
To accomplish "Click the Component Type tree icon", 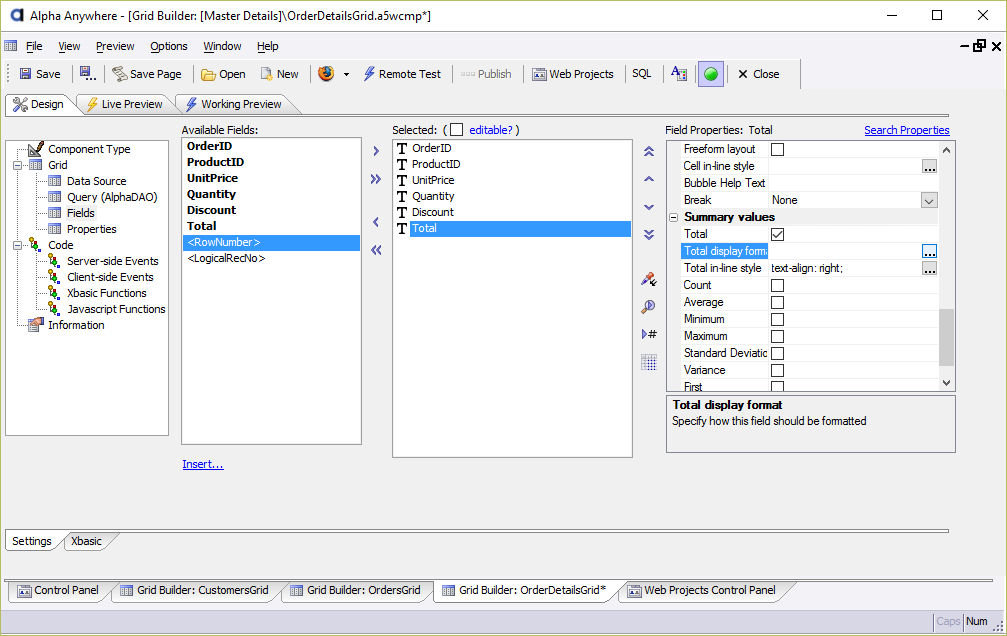I will [x=36, y=149].
